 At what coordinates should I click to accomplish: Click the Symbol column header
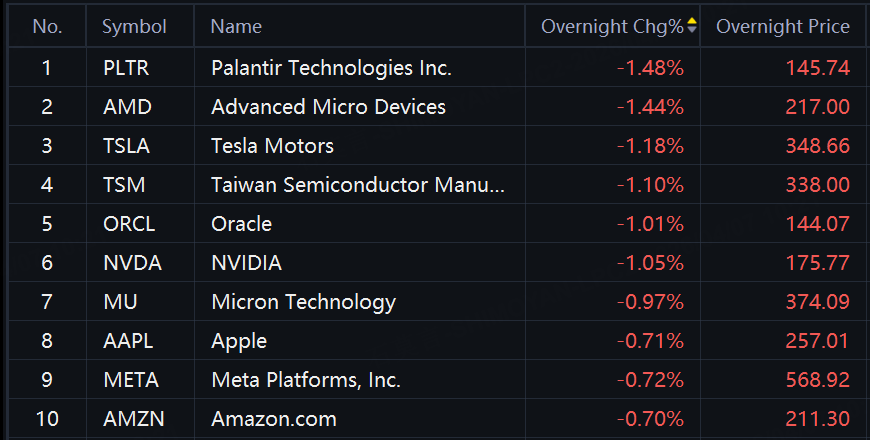click(134, 27)
